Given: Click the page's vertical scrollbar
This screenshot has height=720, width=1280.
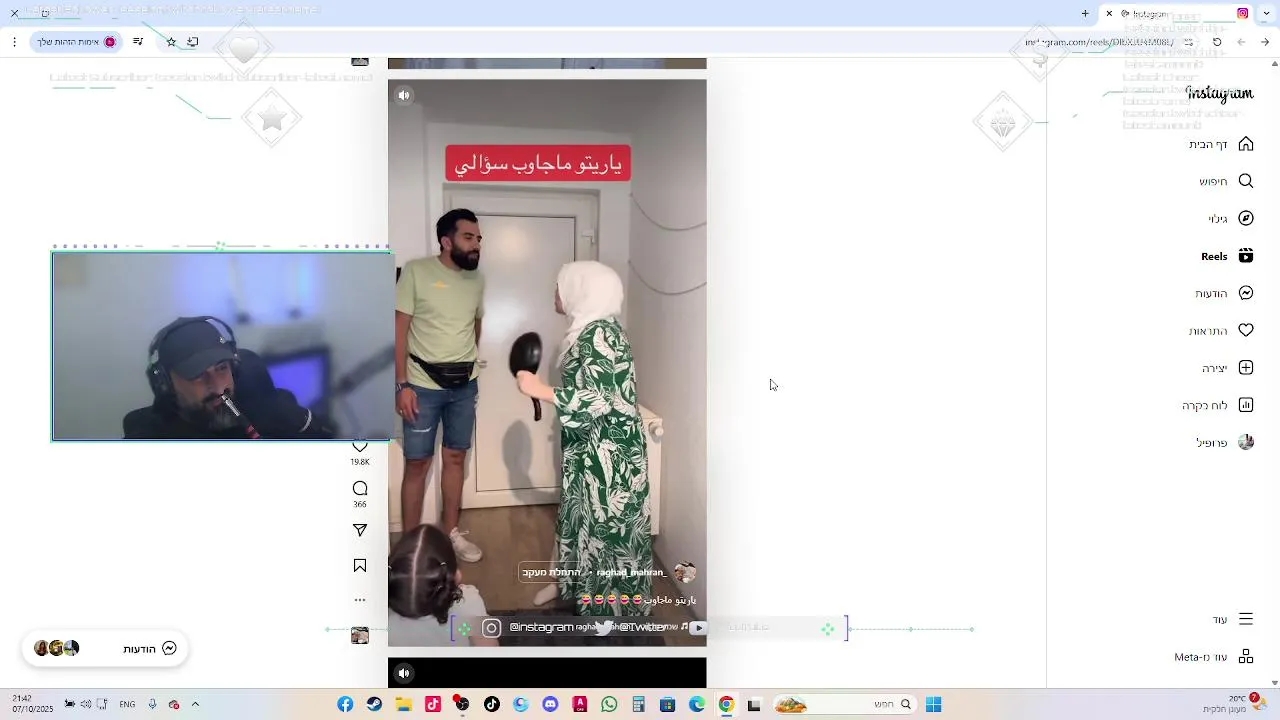Looking at the screenshot, I should point(1273,372).
